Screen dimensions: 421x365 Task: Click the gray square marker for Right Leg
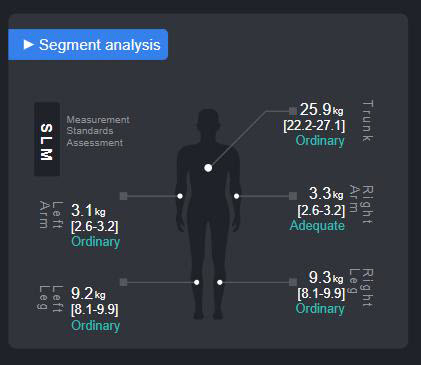pos(293,282)
